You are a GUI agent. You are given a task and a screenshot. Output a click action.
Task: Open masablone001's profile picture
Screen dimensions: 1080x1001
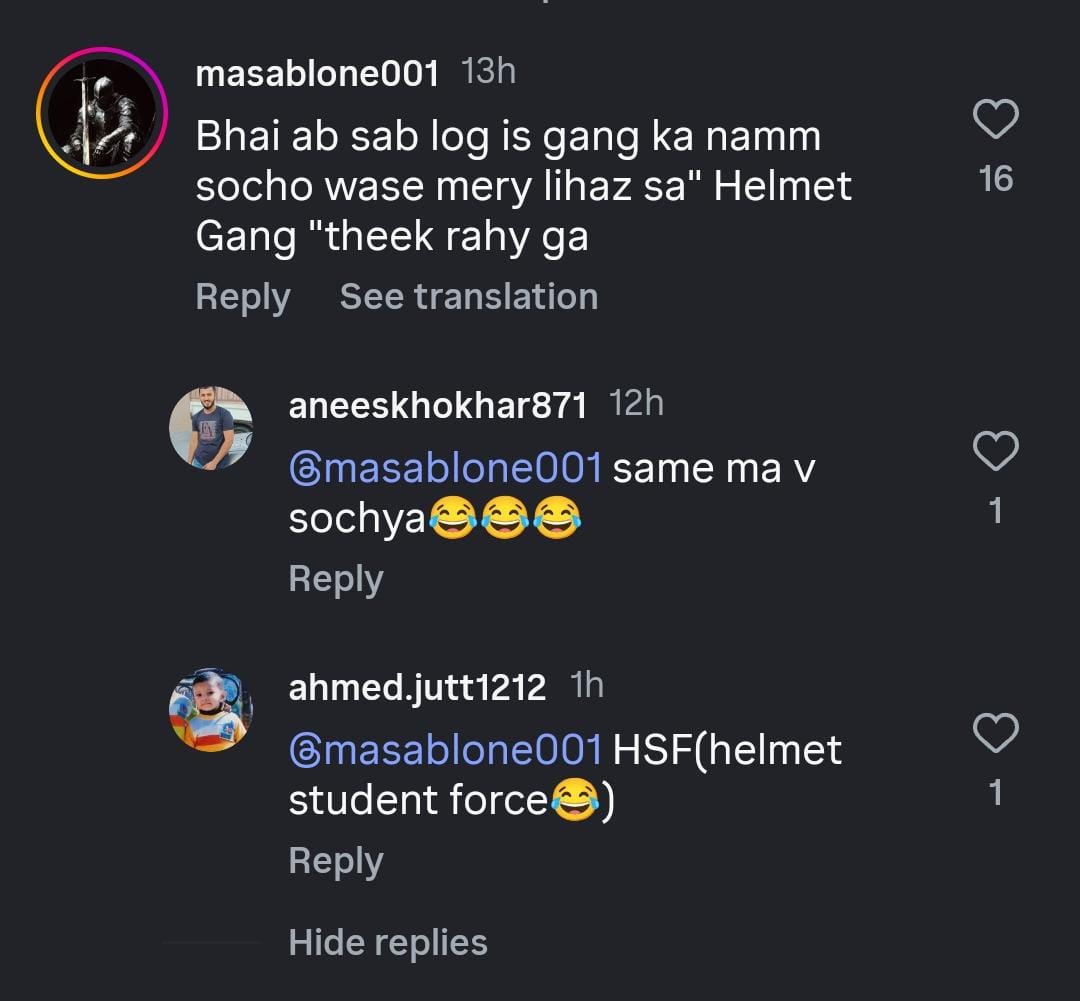coord(101,113)
